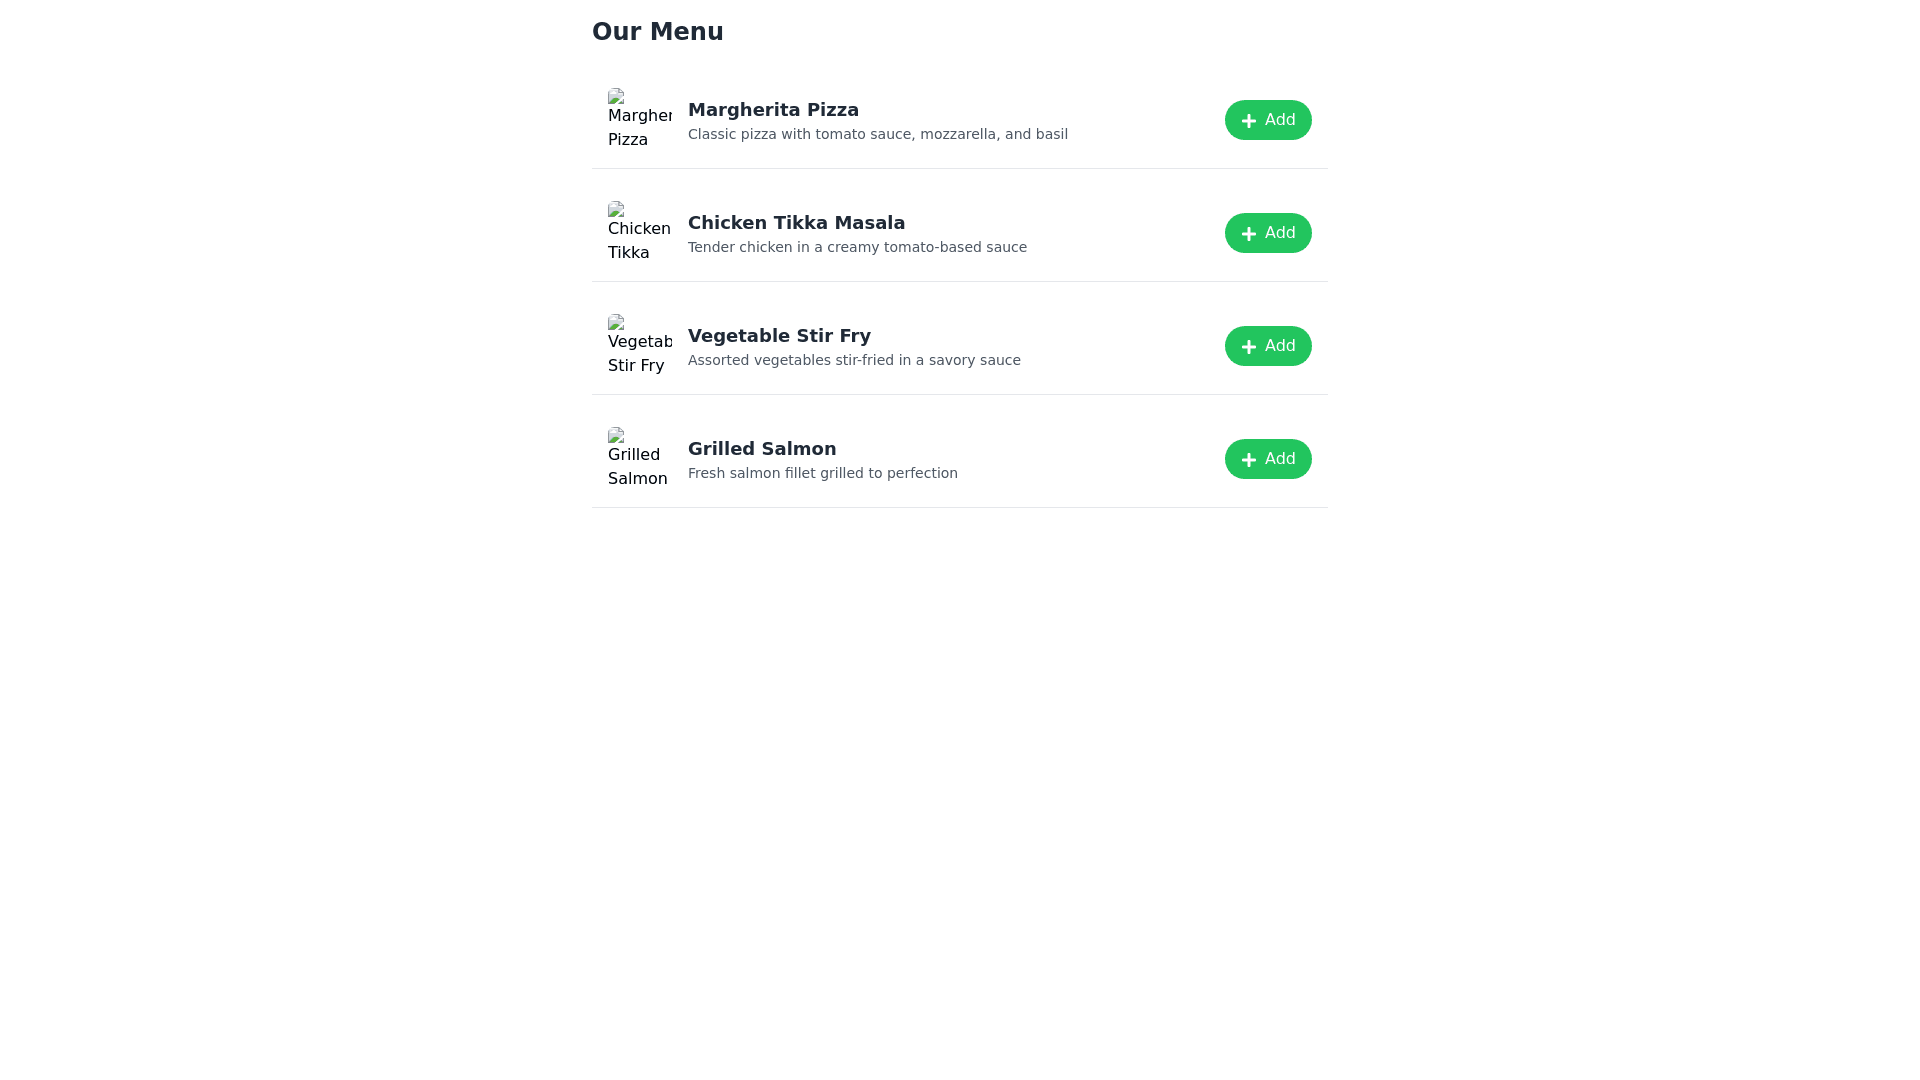Image resolution: width=1920 pixels, height=1080 pixels.
Task: Click the Margherita Pizza description text
Action: [x=877, y=134]
